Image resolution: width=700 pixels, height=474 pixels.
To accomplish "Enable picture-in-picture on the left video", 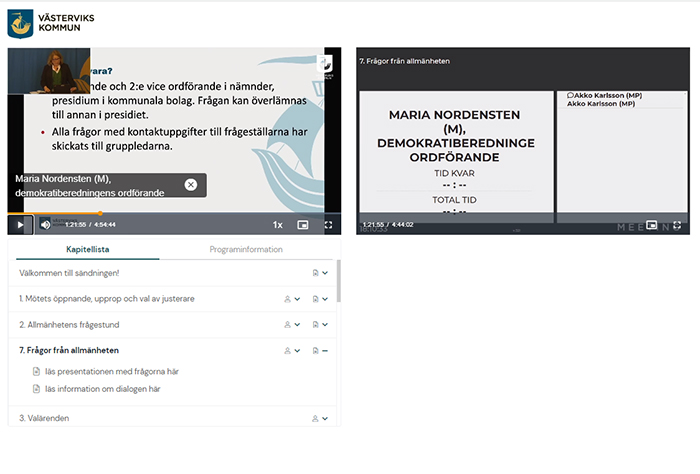I will pos(303,225).
